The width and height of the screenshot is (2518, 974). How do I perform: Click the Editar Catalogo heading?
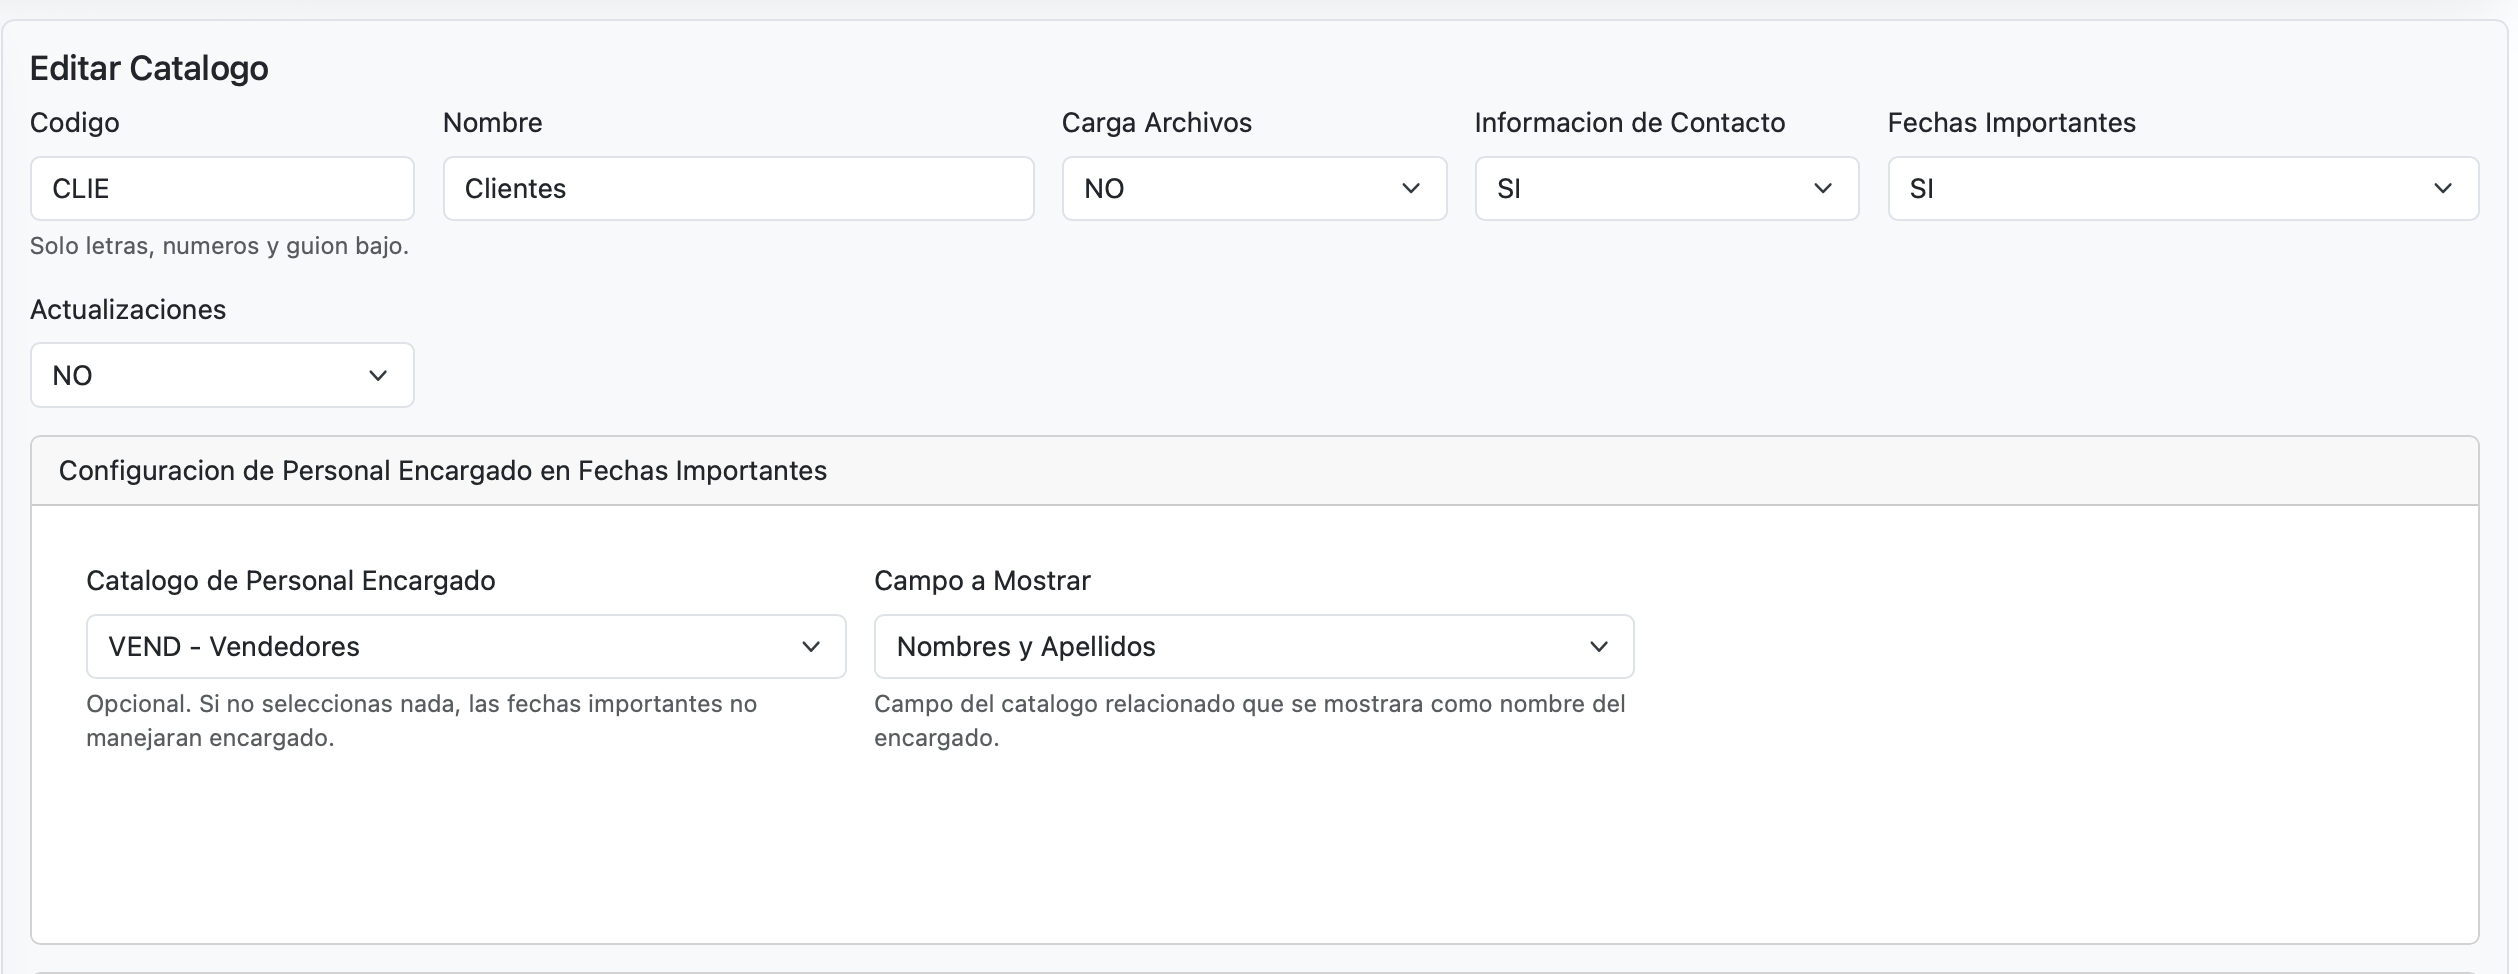click(149, 67)
